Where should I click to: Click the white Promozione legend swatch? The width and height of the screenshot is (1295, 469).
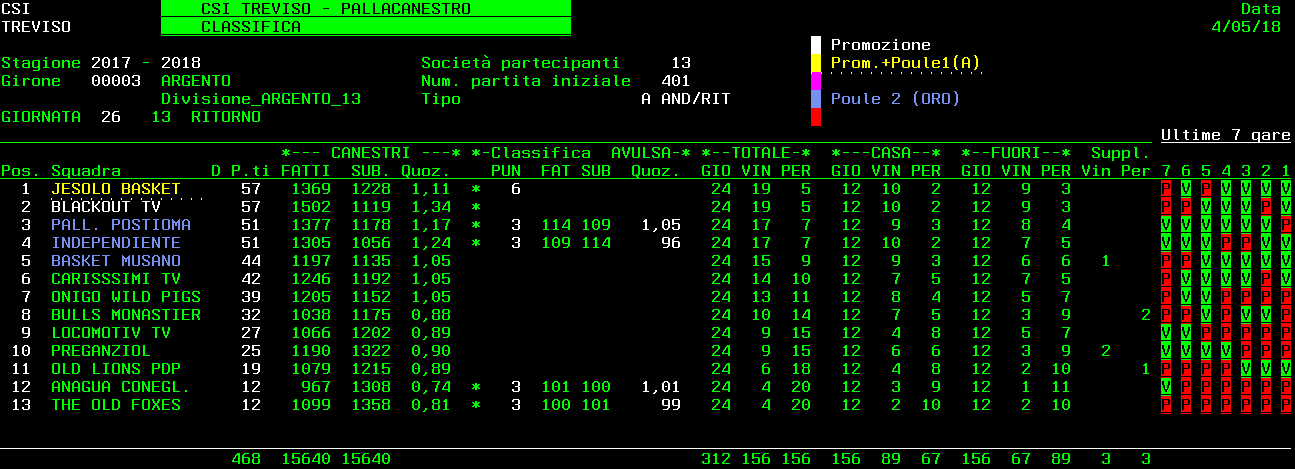pyautogui.click(x=816, y=45)
